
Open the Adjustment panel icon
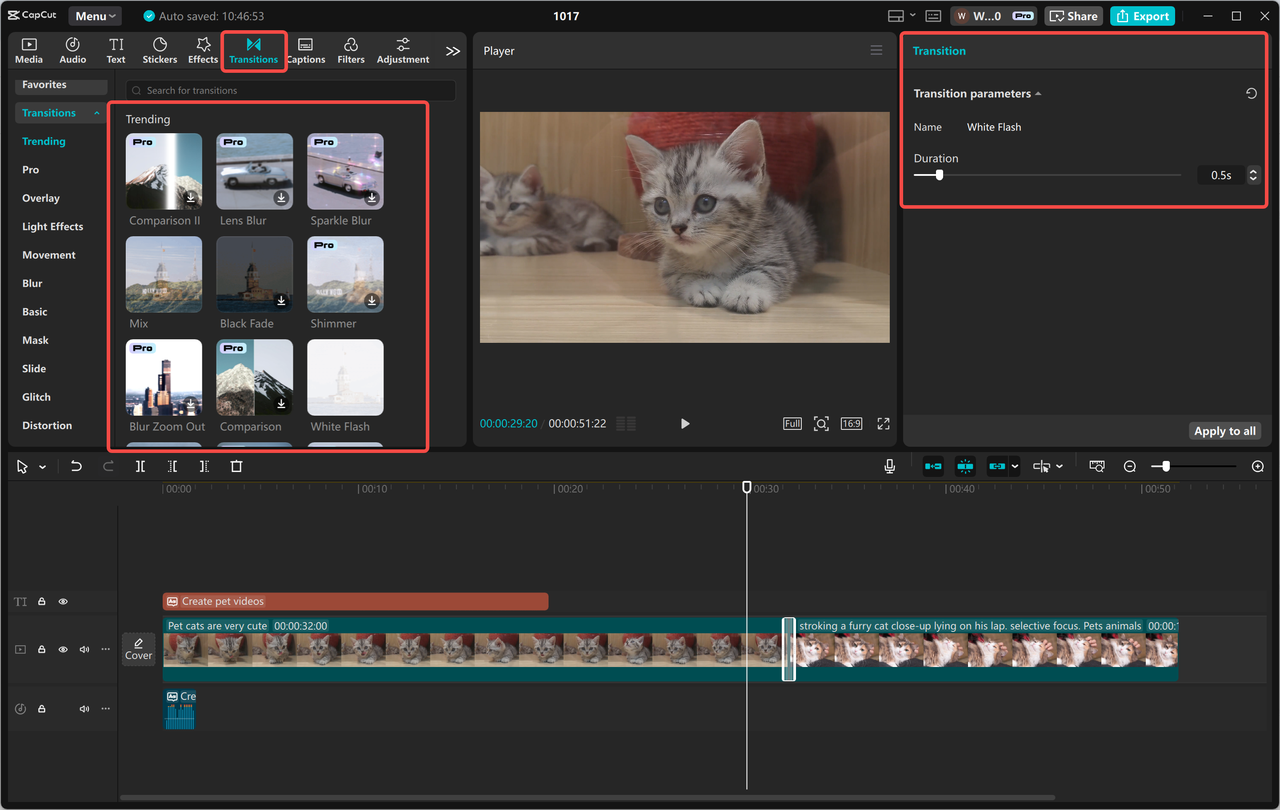(x=403, y=51)
